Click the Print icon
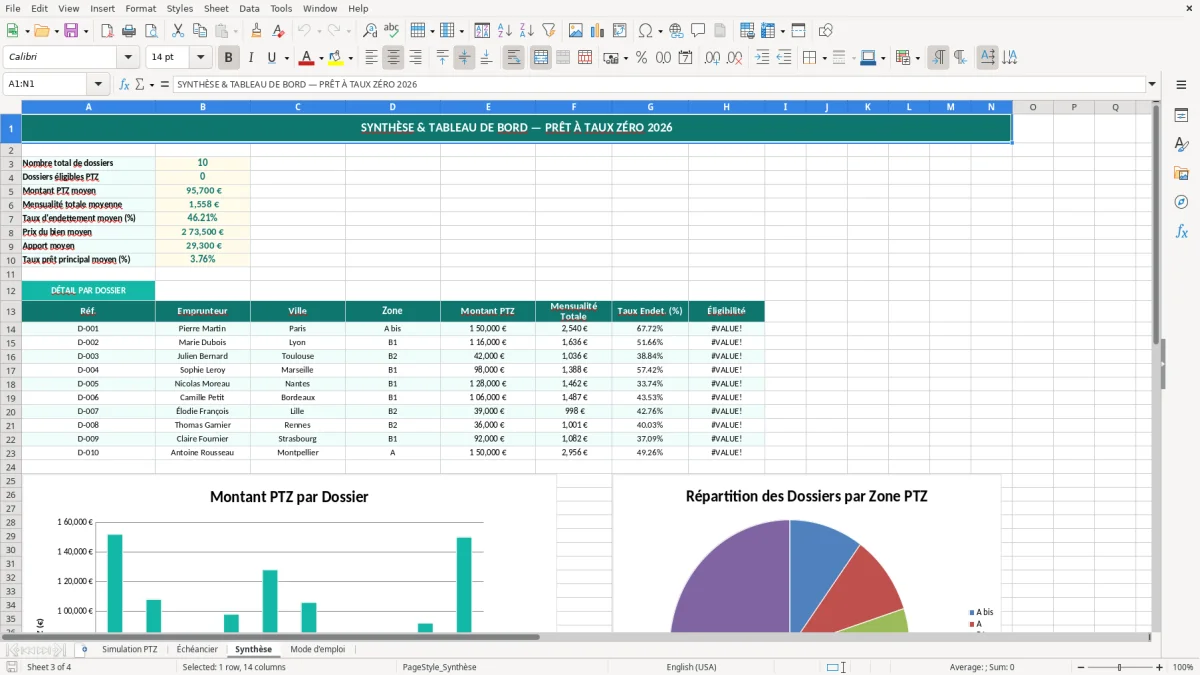 (128, 31)
